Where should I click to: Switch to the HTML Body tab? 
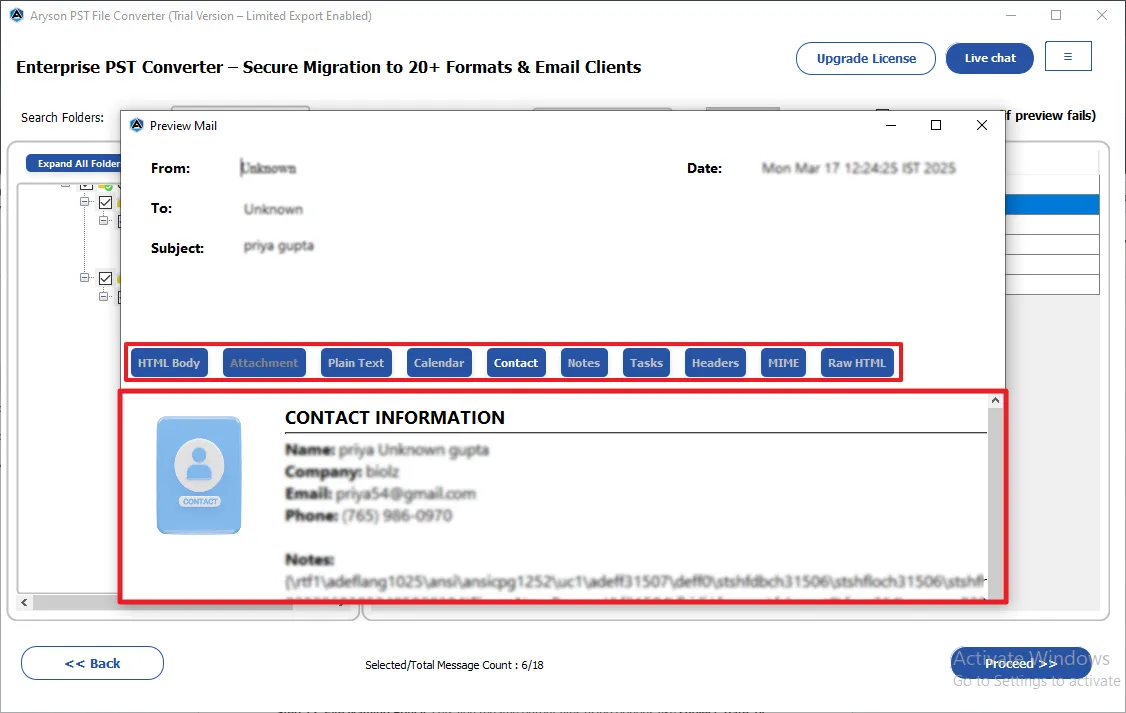[x=169, y=363]
